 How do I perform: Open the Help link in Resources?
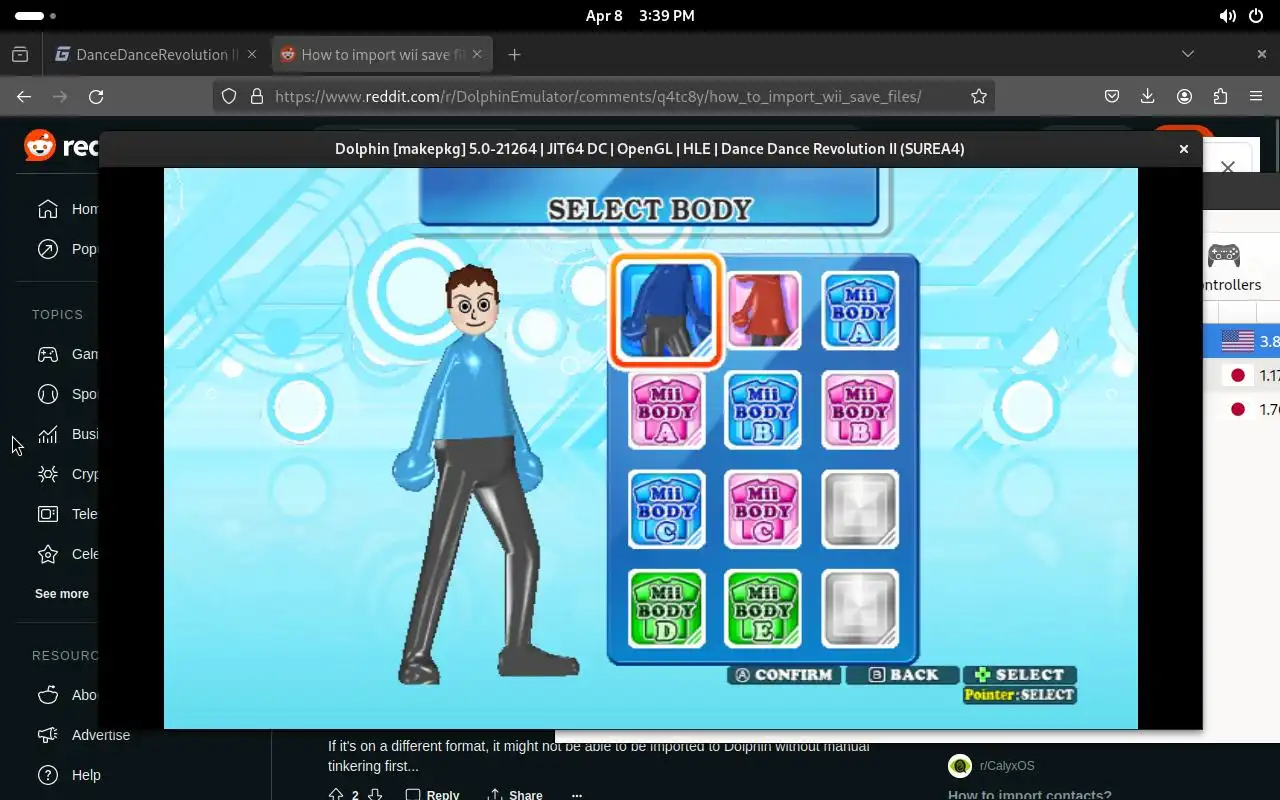pyautogui.click(x=70, y=775)
